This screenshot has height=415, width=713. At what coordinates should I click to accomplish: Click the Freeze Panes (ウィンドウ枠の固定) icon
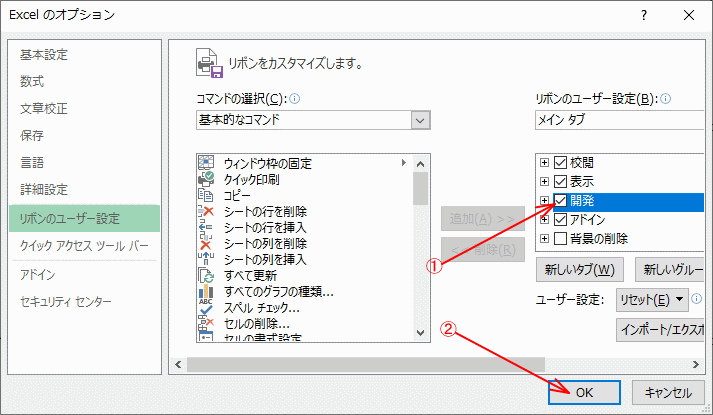pos(207,162)
